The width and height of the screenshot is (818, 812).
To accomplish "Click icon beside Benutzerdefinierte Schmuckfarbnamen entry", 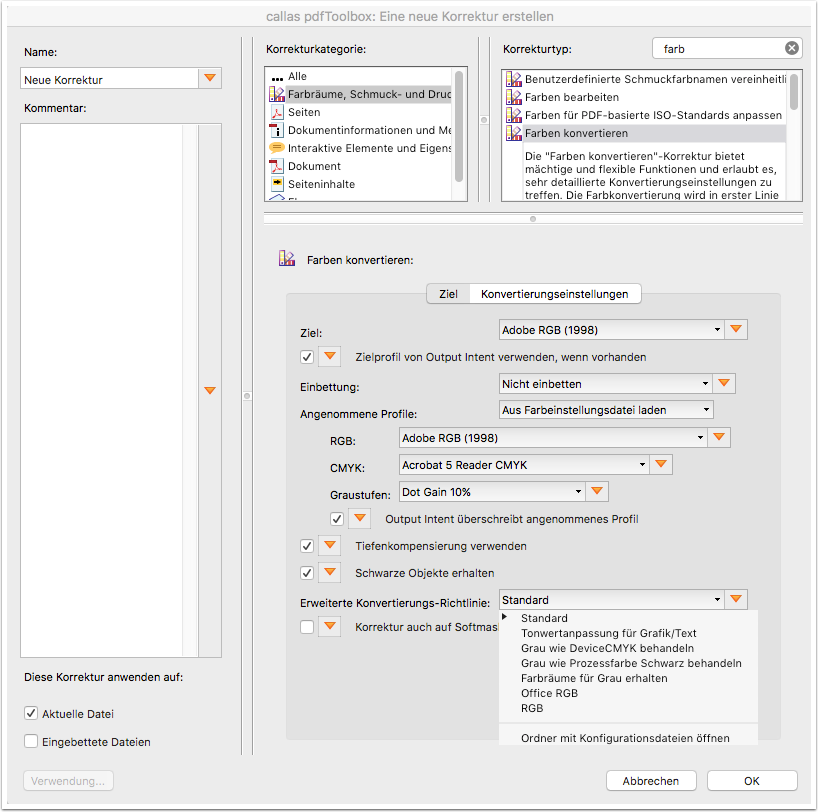I will (x=514, y=79).
